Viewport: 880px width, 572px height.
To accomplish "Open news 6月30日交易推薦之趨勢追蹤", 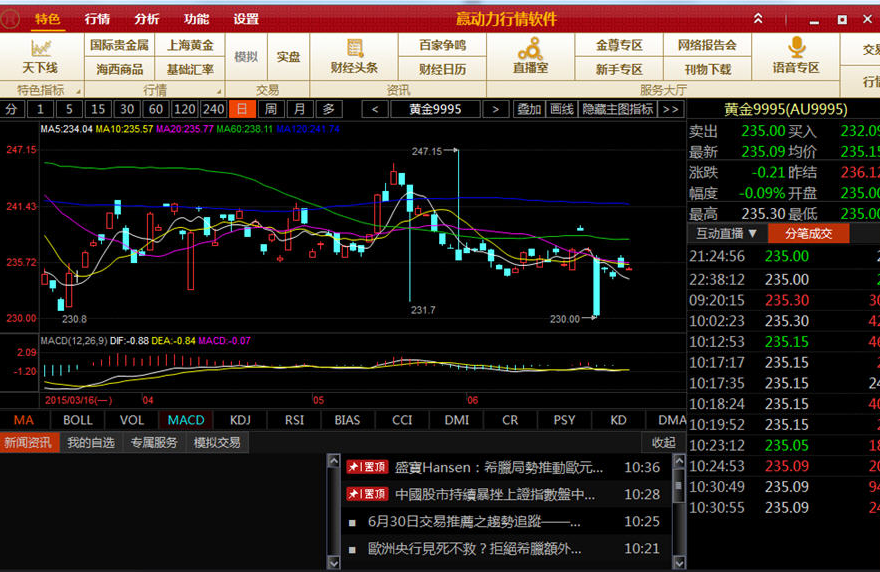I will click(x=504, y=521).
